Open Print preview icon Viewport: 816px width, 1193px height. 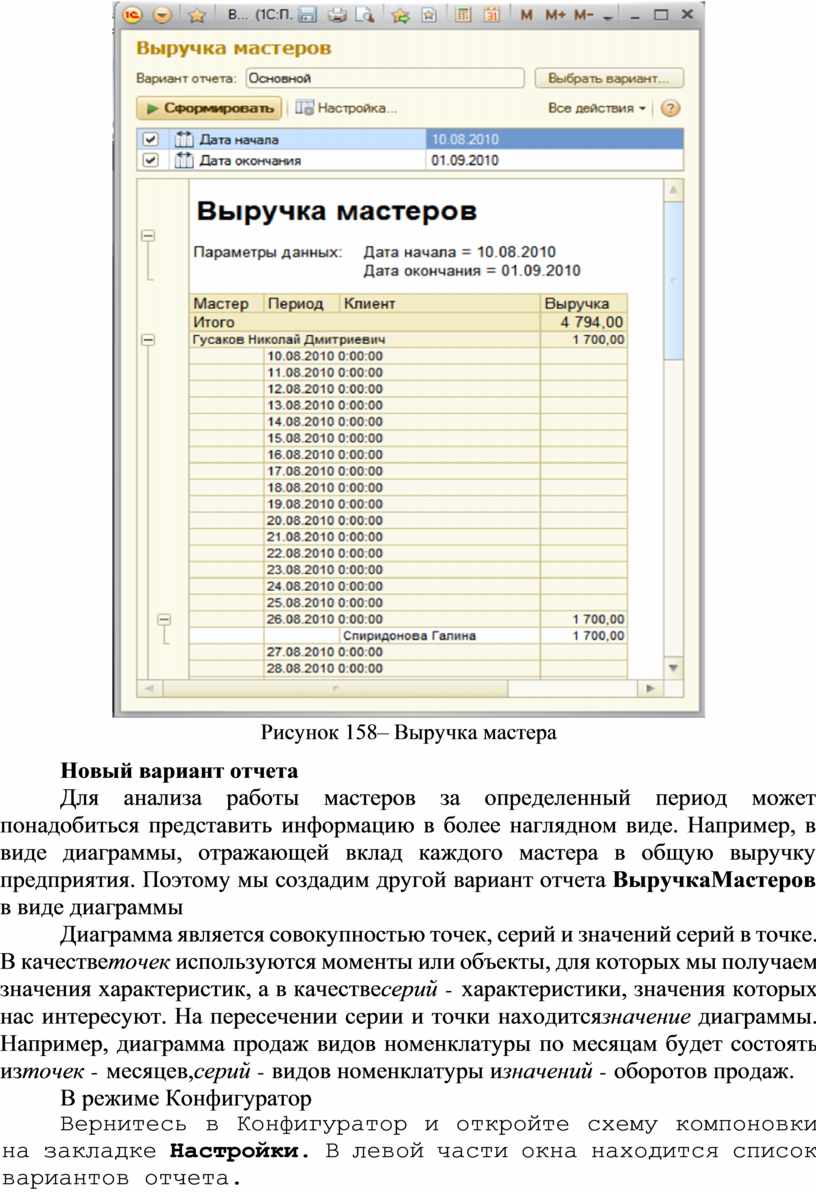click(x=365, y=14)
